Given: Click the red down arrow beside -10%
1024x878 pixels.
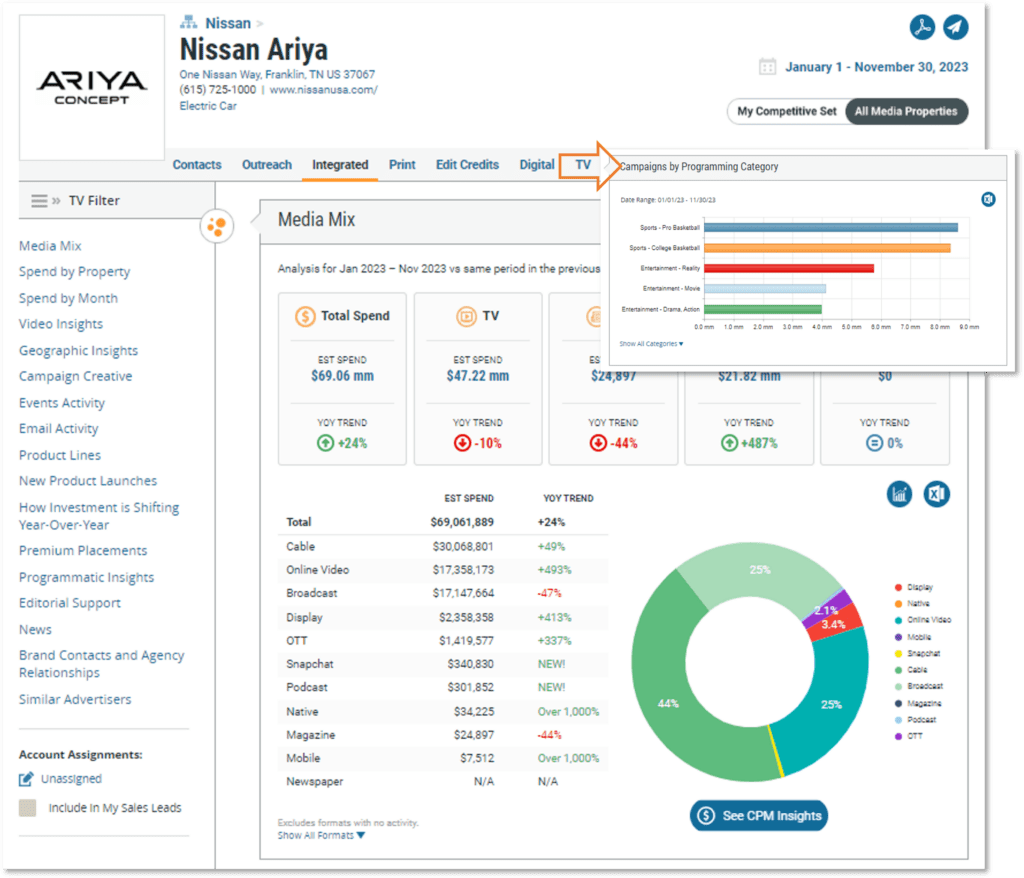Looking at the screenshot, I should tap(462, 443).
